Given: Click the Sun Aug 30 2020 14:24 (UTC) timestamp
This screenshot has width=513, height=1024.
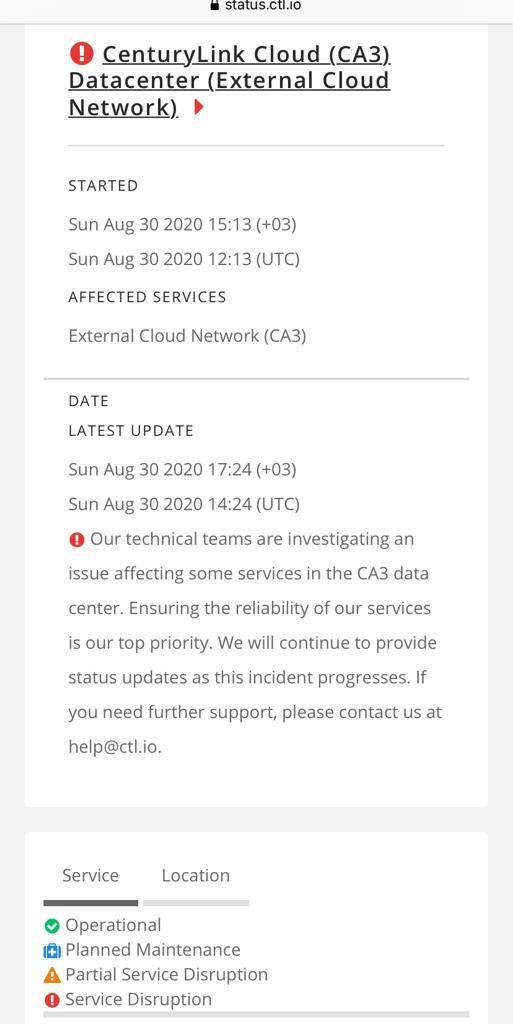Looking at the screenshot, I should [x=184, y=504].
